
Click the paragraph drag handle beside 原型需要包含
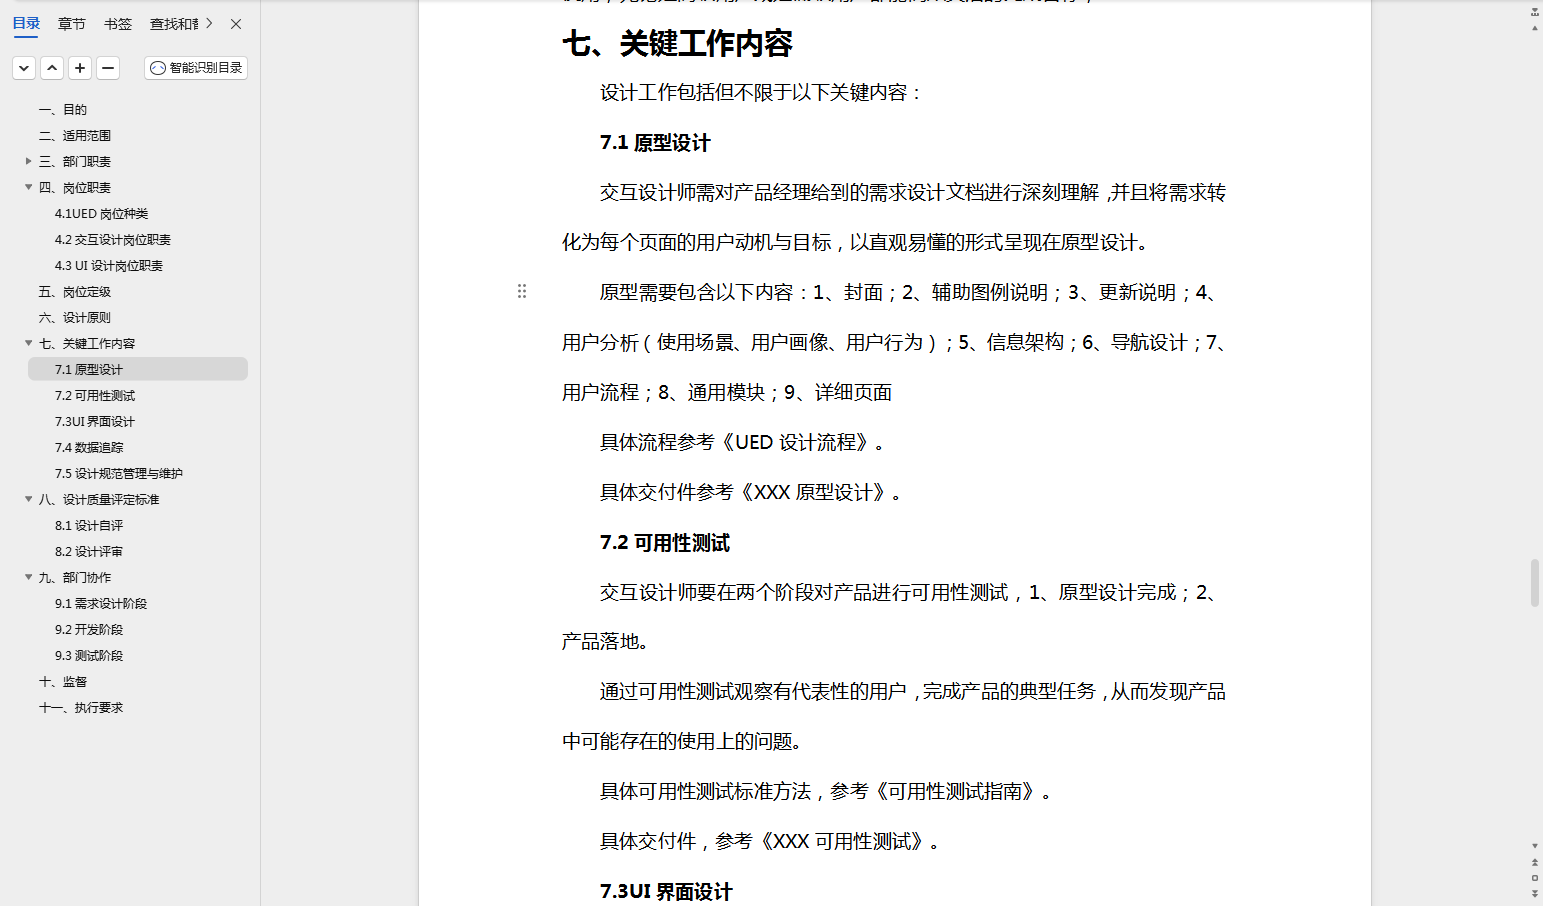[x=522, y=291]
